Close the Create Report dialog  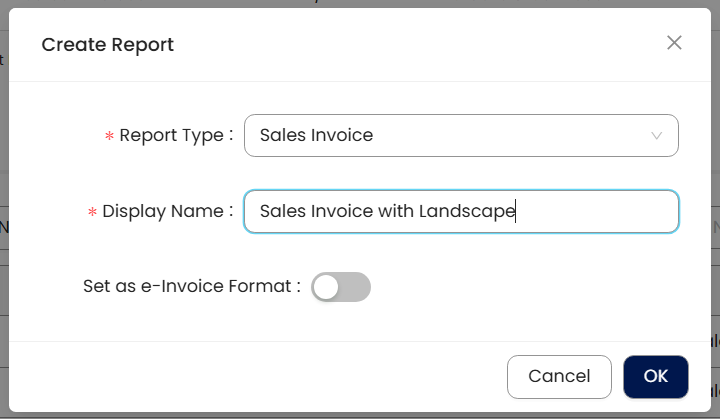coord(674,43)
